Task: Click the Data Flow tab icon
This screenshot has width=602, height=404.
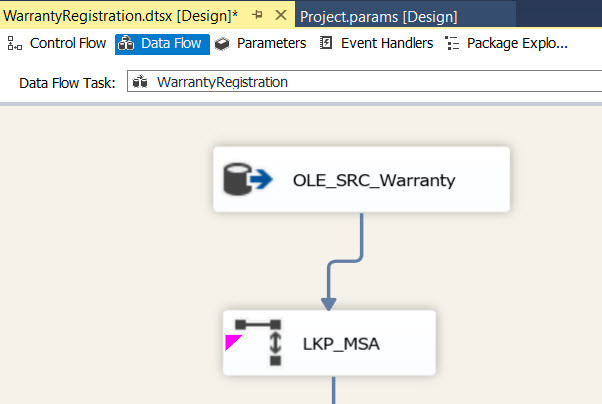Action: pyautogui.click(x=127, y=44)
